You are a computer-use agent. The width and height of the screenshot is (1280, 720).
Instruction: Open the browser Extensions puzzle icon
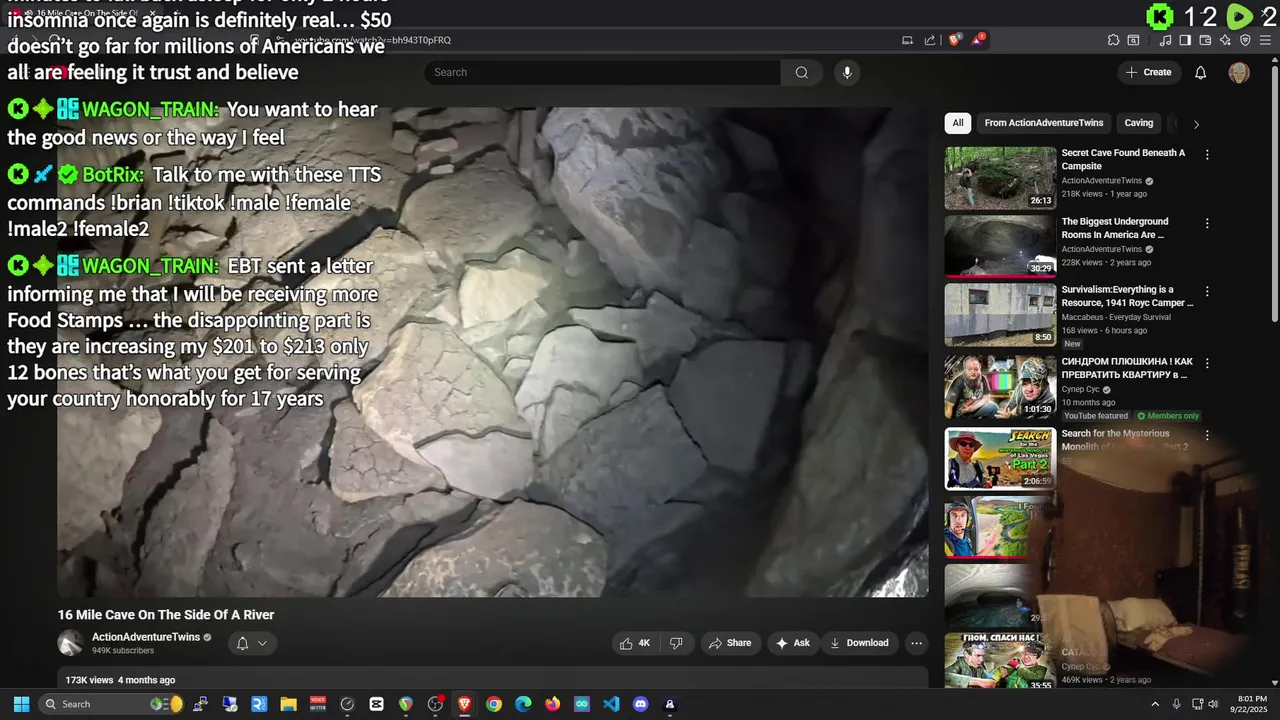pyautogui.click(x=1113, y=40)
